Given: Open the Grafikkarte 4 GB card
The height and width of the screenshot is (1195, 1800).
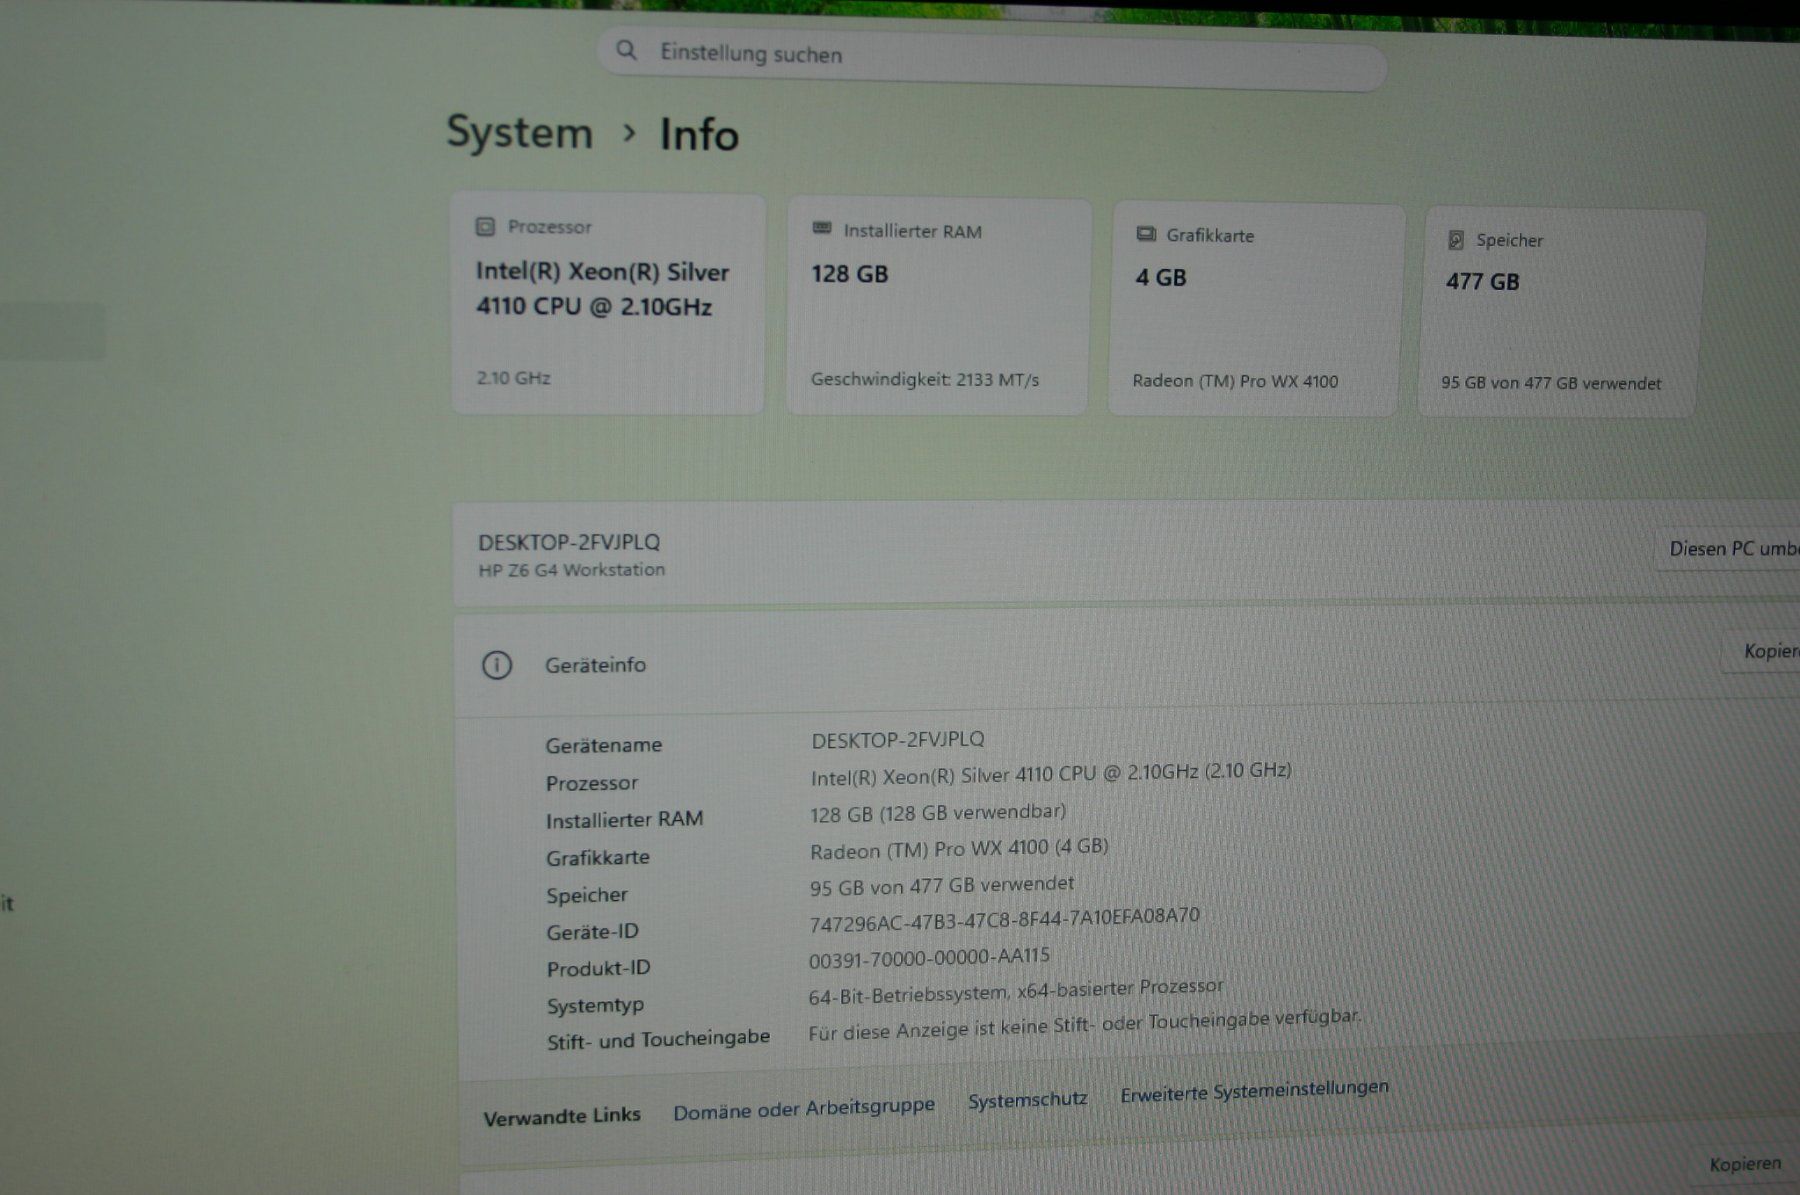Looking at the screenshot, I should pos(1255,310).
